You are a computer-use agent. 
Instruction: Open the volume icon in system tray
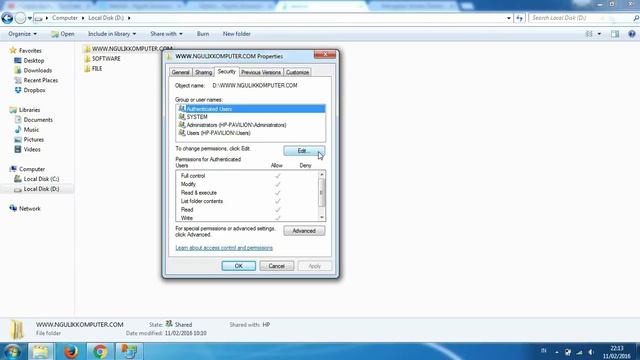(591, 352)
